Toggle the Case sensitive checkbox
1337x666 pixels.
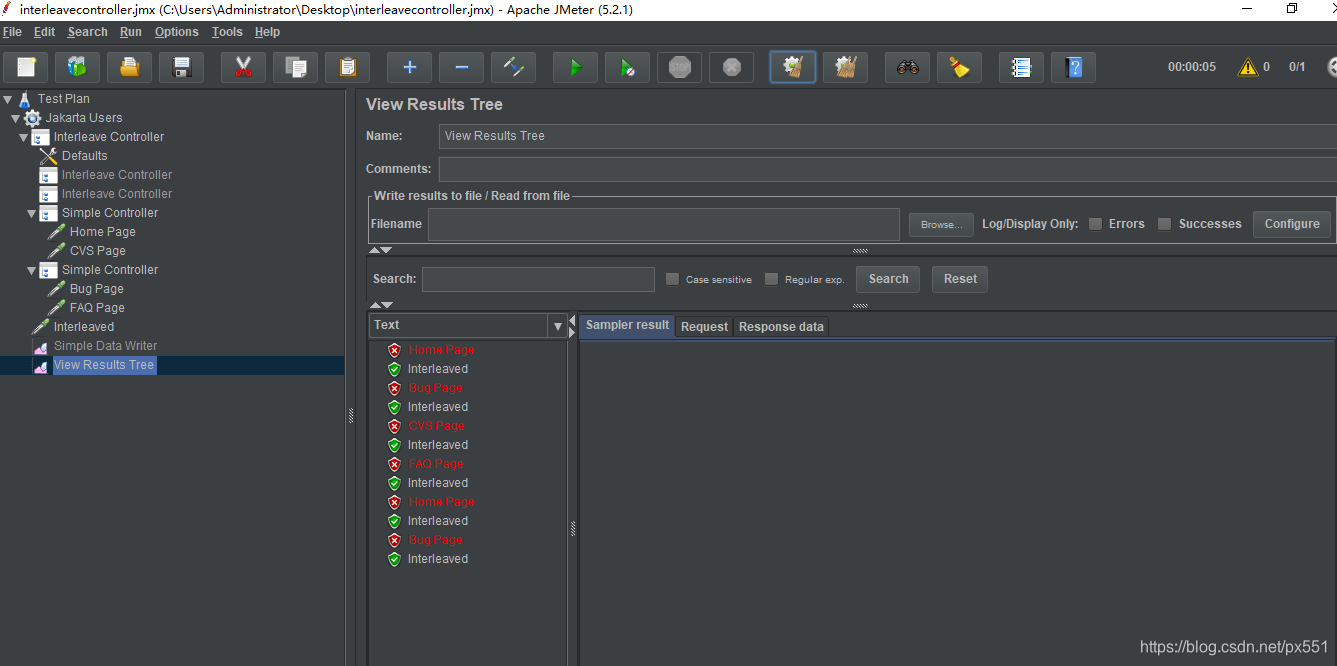[672, 279]
